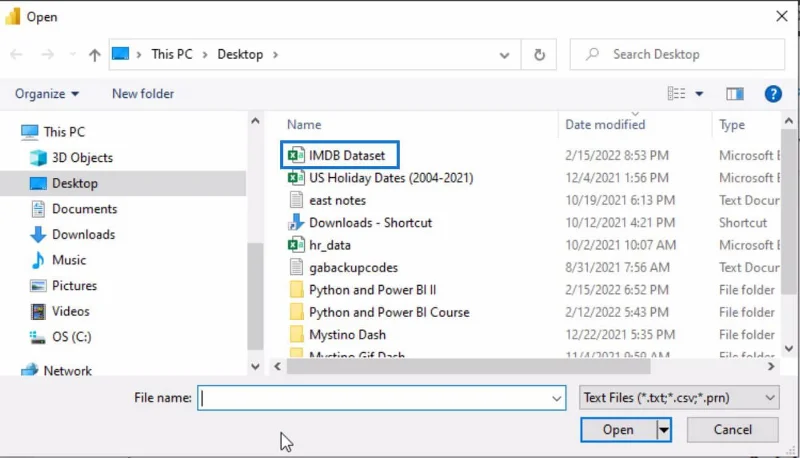Open Help with the question mark icon
800x458 pixels.
(773, 94)
